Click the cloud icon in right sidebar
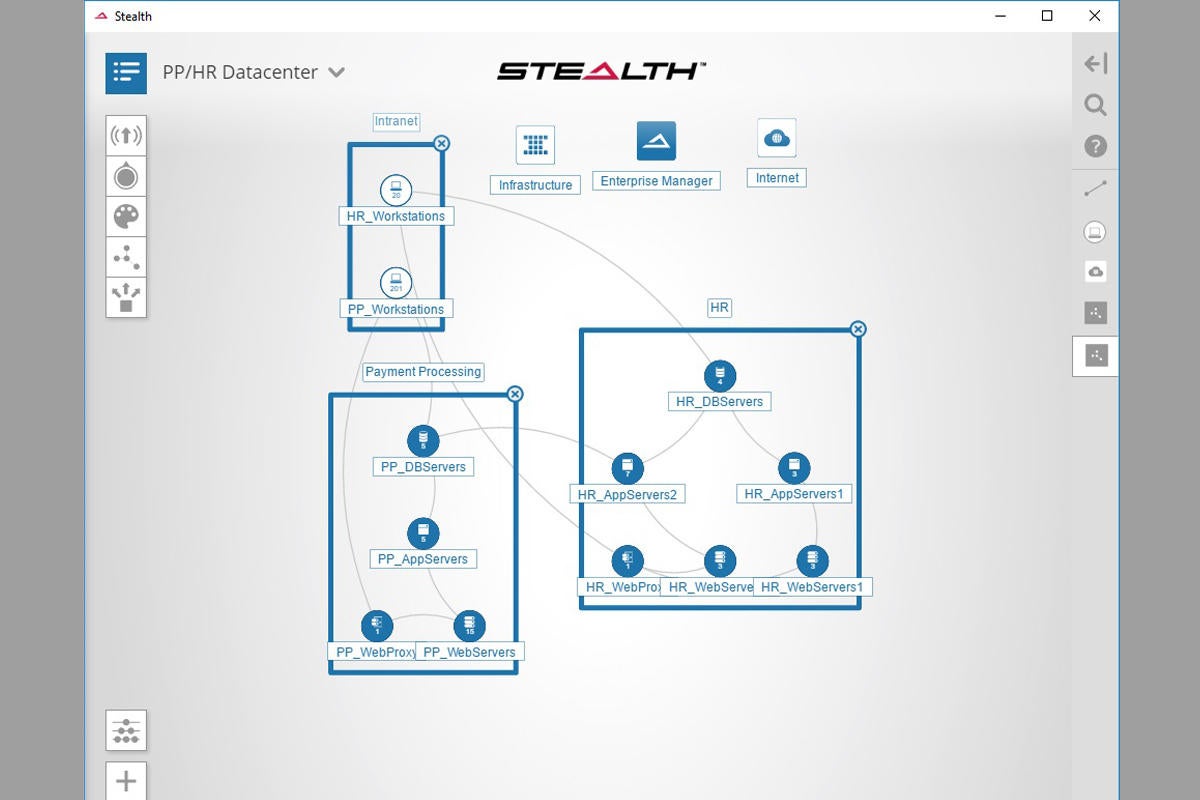The height and width of the screenshot is (800, 1200). click(x=1095, y=272)
